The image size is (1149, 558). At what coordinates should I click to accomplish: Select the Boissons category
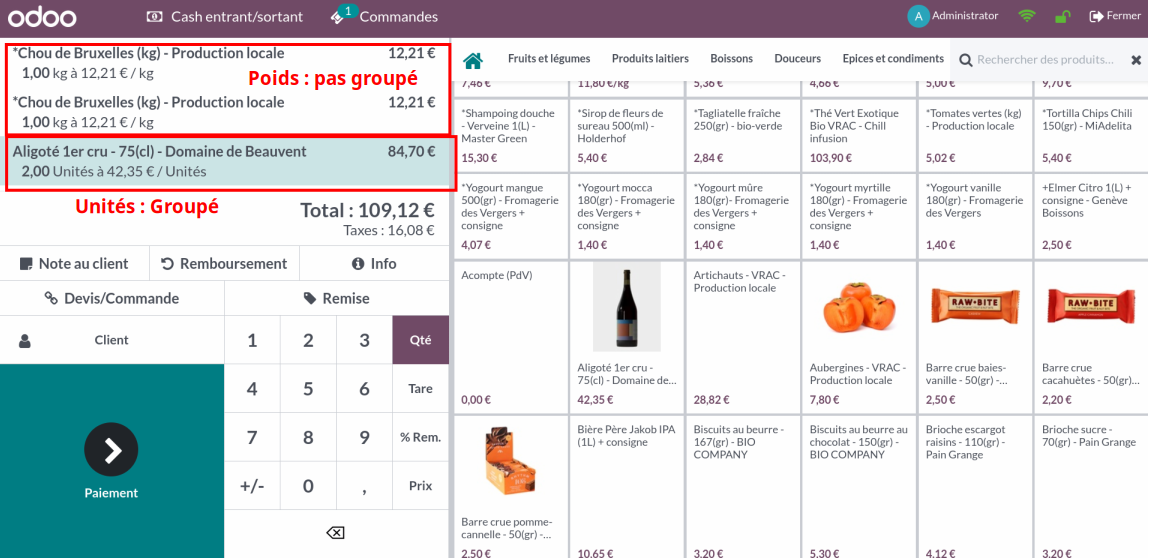731,59
